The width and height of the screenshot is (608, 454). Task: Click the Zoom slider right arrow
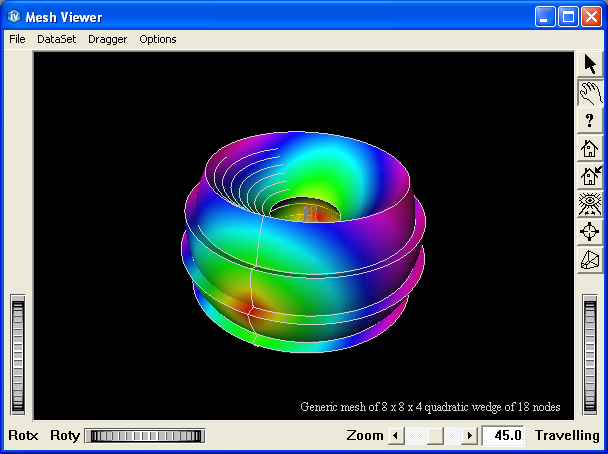[469, 436]
